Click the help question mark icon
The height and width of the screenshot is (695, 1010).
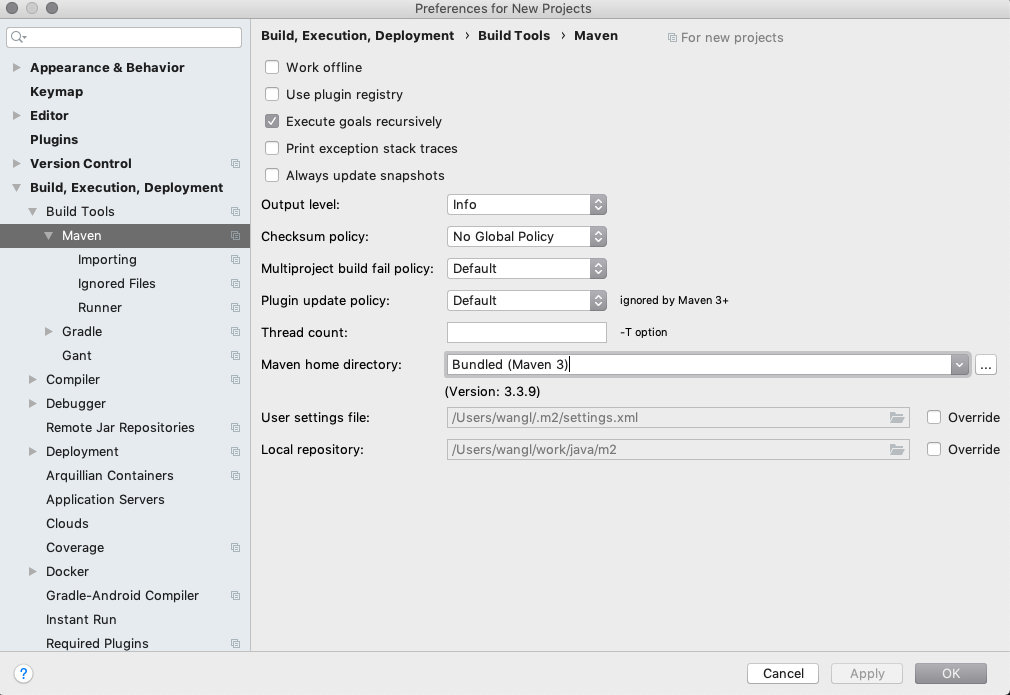[24, 673]
